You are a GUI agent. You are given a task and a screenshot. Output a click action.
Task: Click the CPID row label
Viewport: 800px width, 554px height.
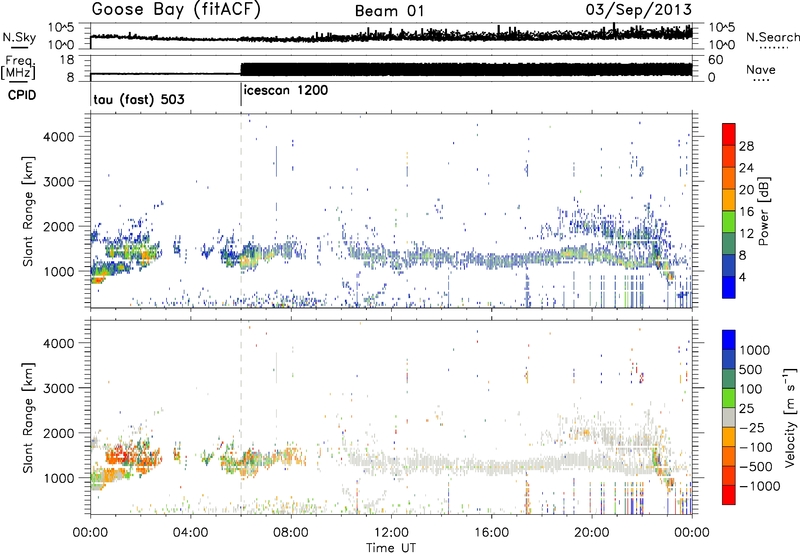click(x=22, y=95)
